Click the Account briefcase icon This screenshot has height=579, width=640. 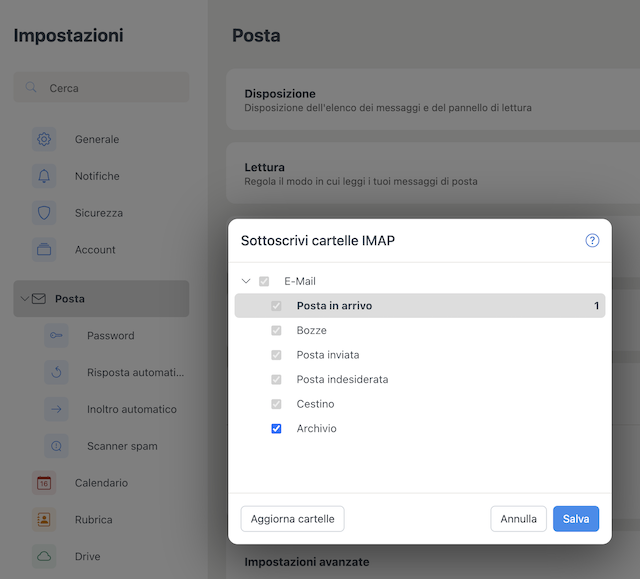tap(44, 249)
